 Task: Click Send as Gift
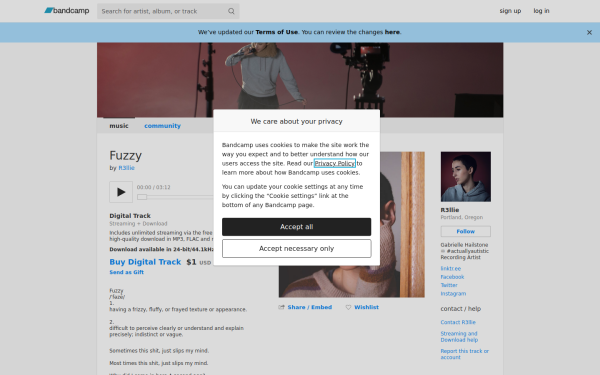coord(127,272)
